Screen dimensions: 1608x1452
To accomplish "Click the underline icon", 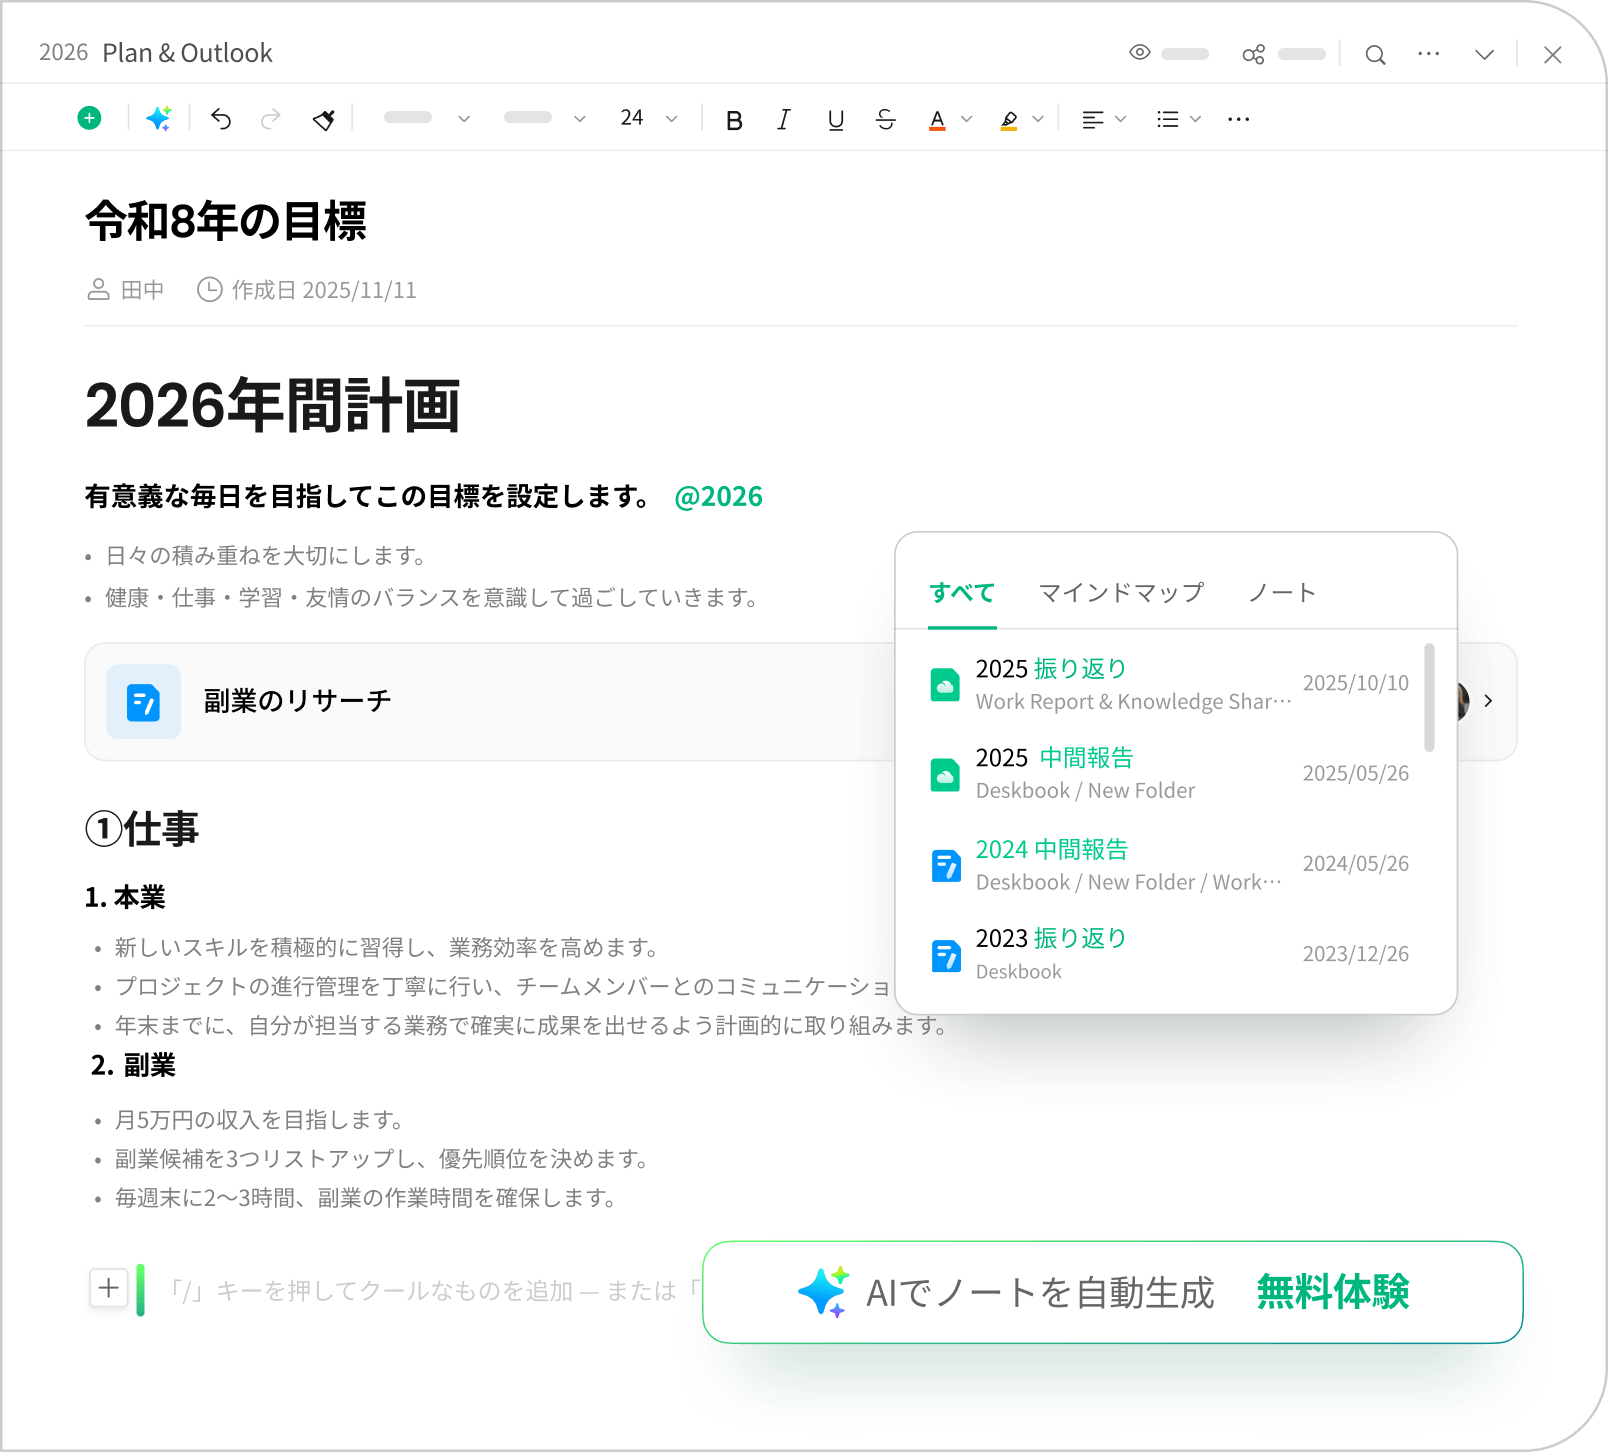I will 836,119.
